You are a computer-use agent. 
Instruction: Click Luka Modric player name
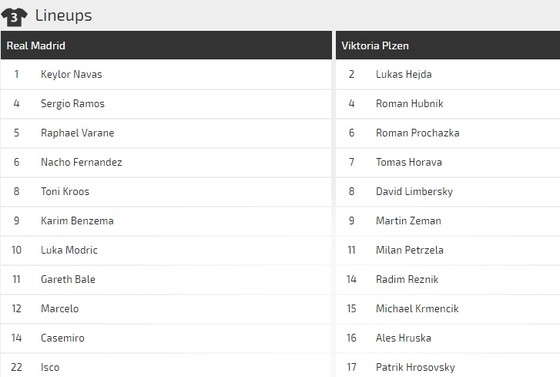pyautogui.click(x=69, y=250)
